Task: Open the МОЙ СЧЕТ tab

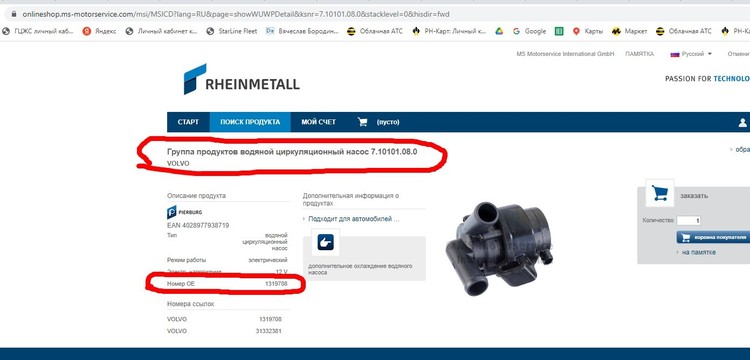Action: tap(319, 122)
